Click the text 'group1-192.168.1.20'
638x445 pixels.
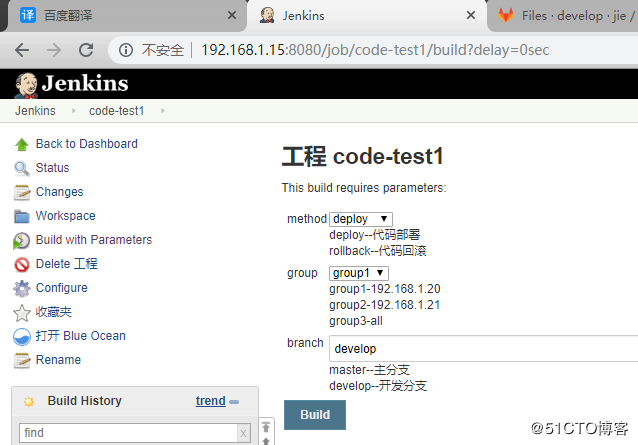pos(385,289)
